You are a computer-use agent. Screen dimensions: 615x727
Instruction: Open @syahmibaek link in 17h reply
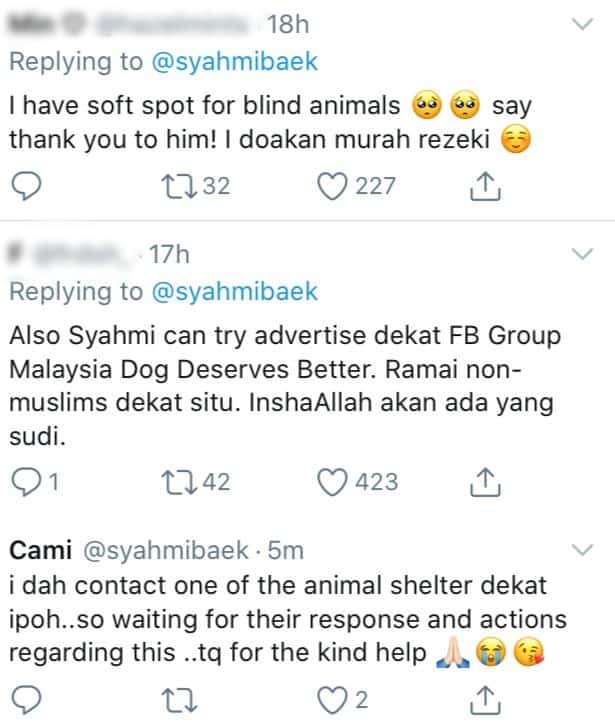click(233, 292)
